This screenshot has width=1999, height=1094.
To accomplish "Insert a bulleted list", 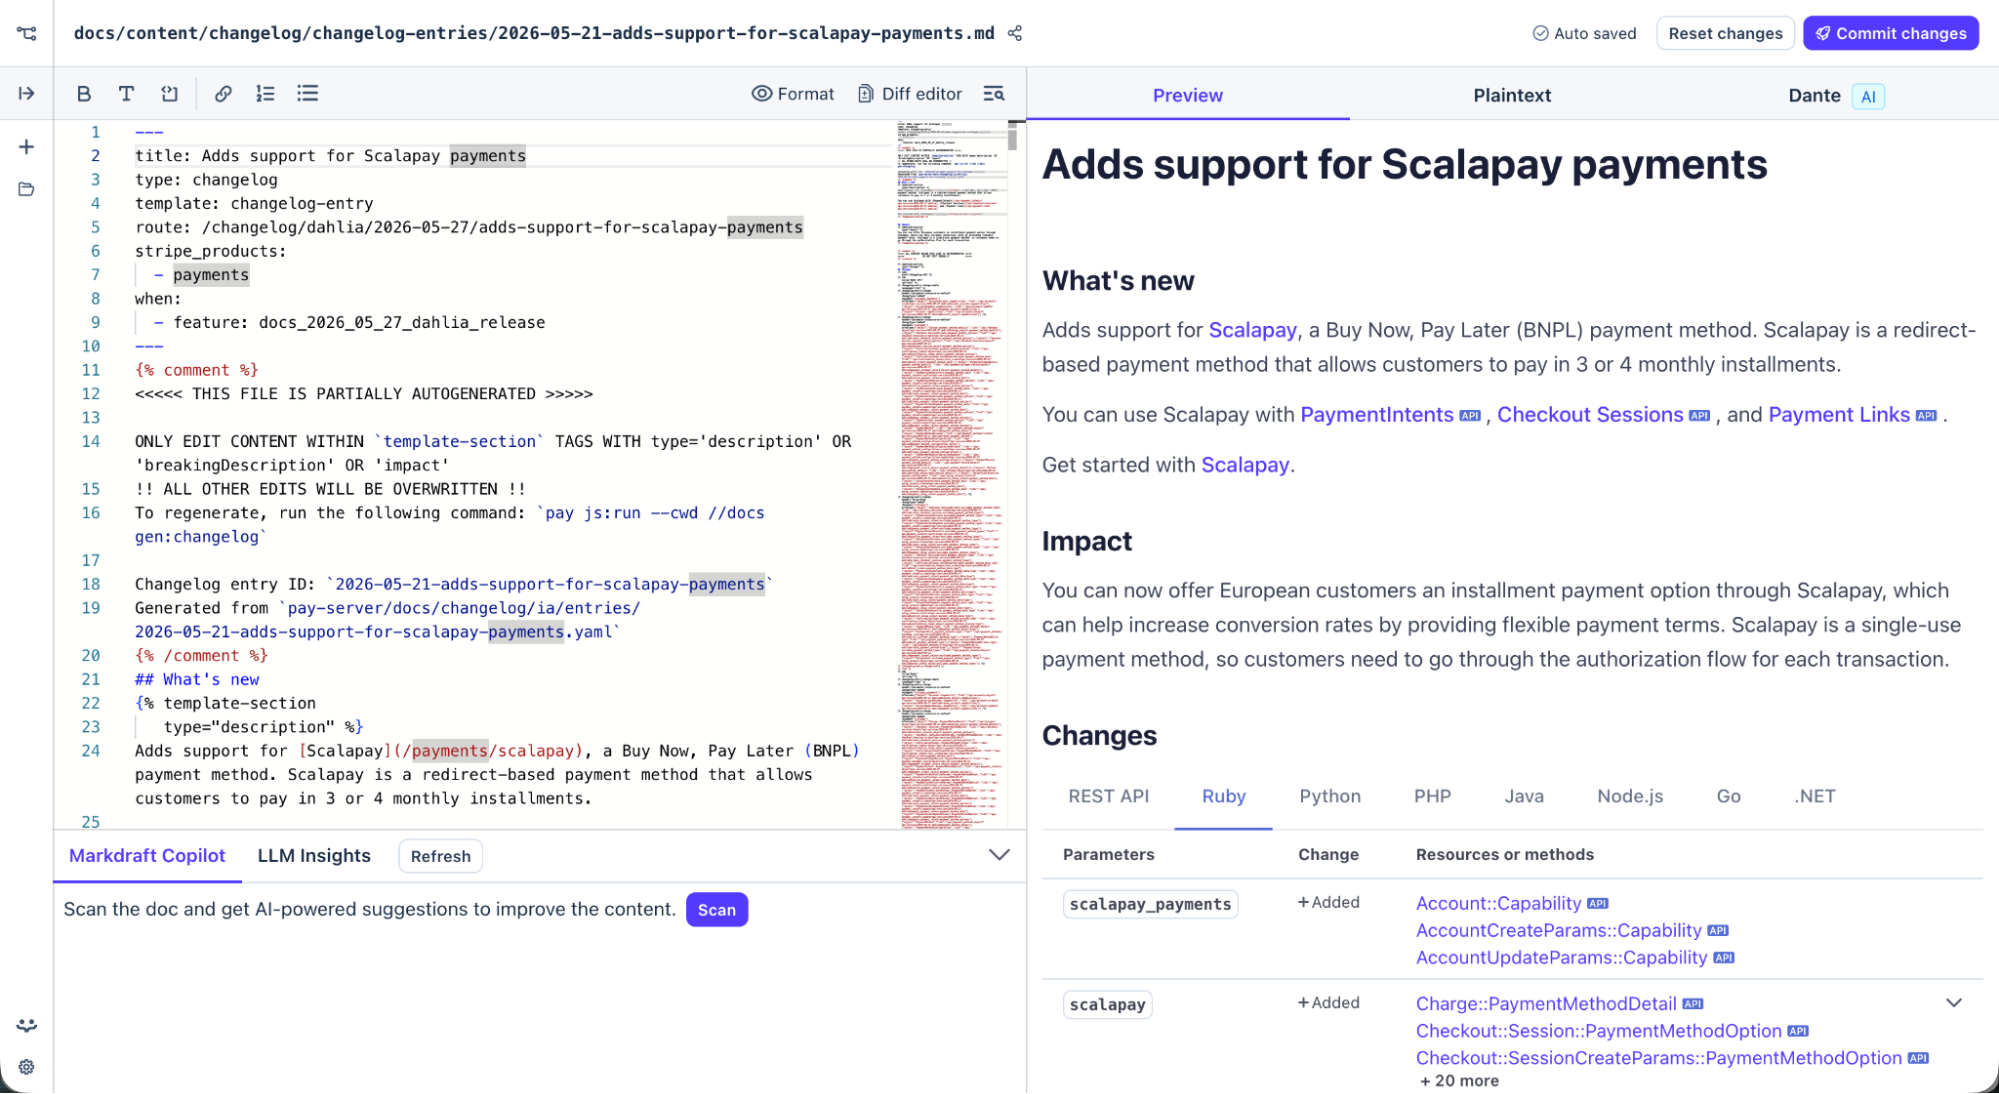I will pos(307,94).
